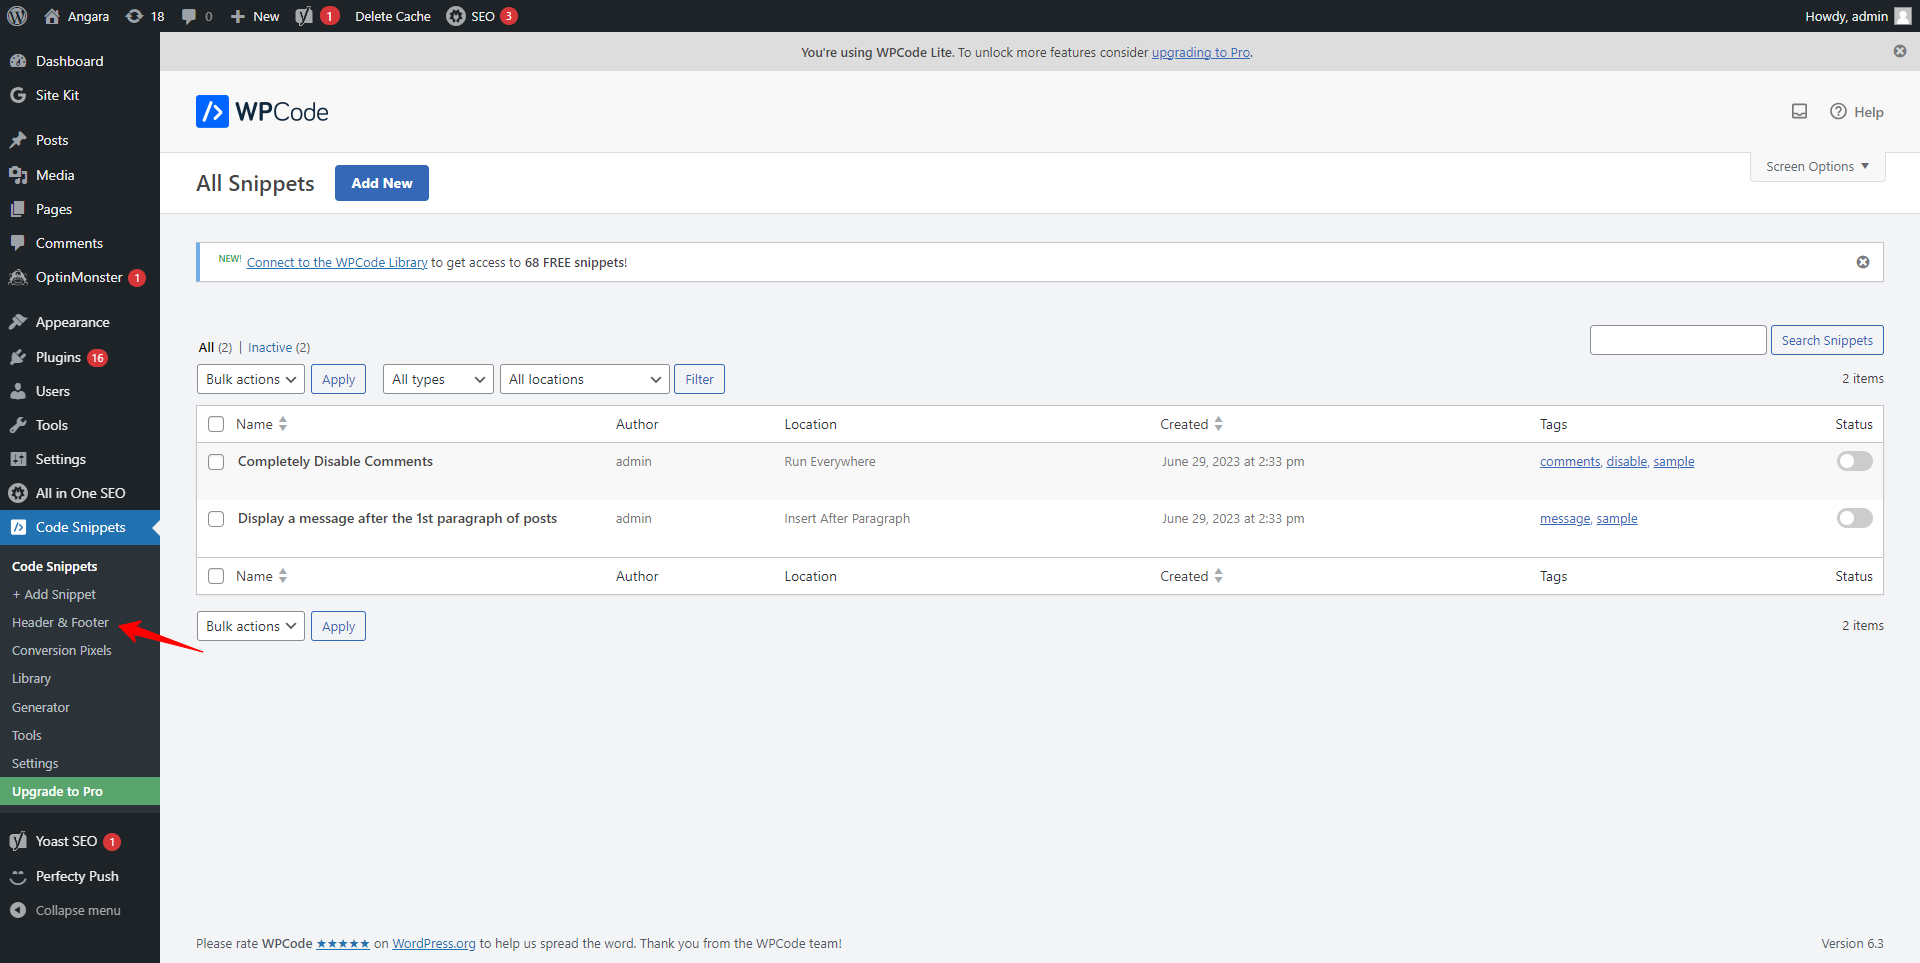
Task: Open OptinMonster in the sidebar
Action: 80,277
